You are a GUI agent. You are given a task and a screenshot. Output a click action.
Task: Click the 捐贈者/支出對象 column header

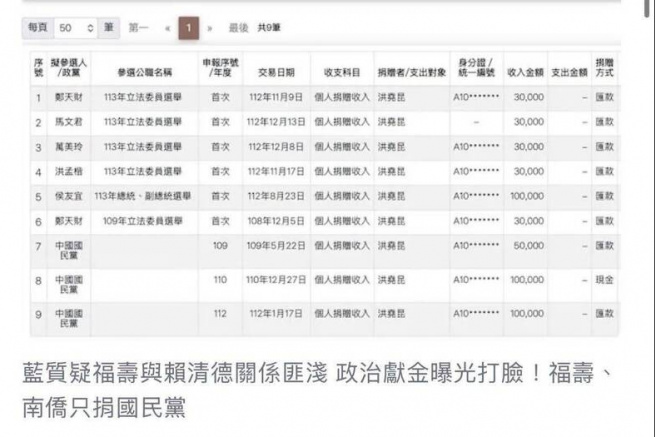click(x=412, y=72)
